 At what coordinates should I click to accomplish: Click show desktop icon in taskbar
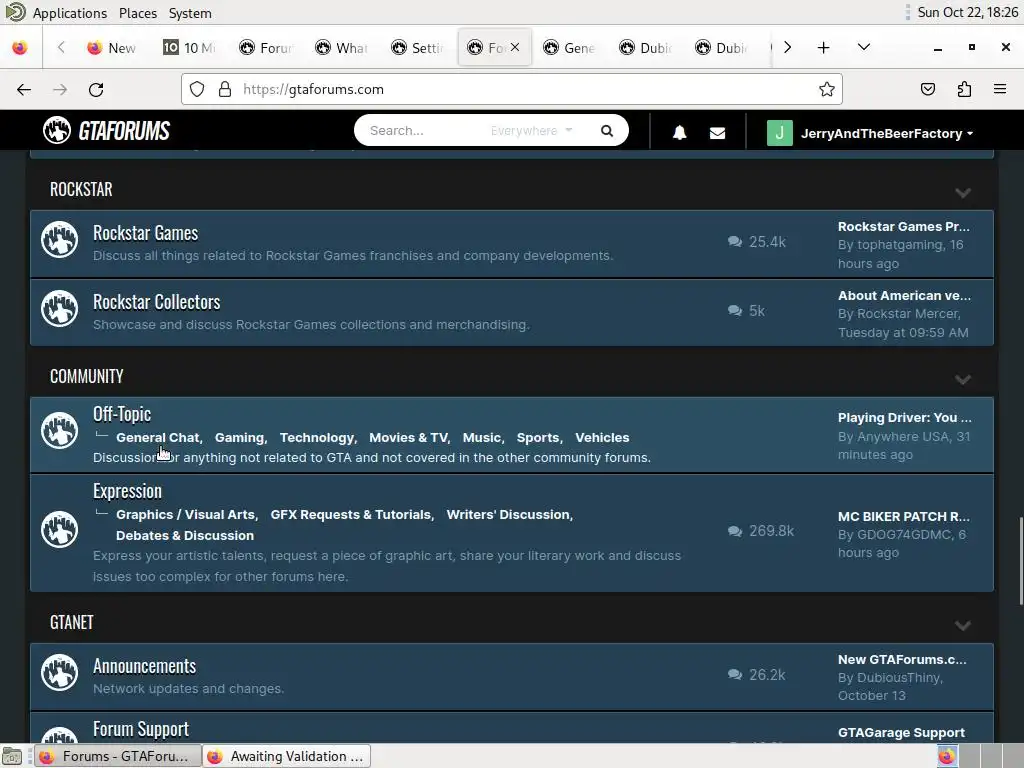[12, 756]
